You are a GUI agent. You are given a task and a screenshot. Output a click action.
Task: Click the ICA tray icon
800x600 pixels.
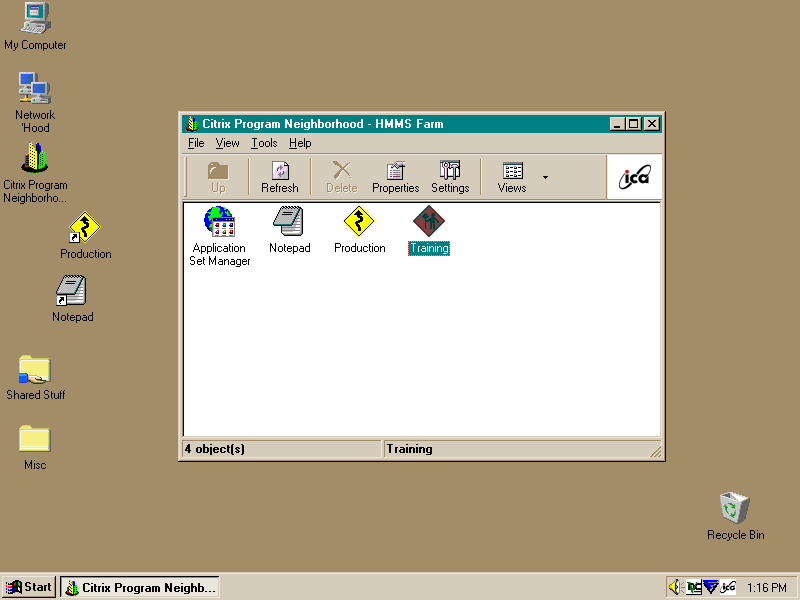tap(728, 587)
